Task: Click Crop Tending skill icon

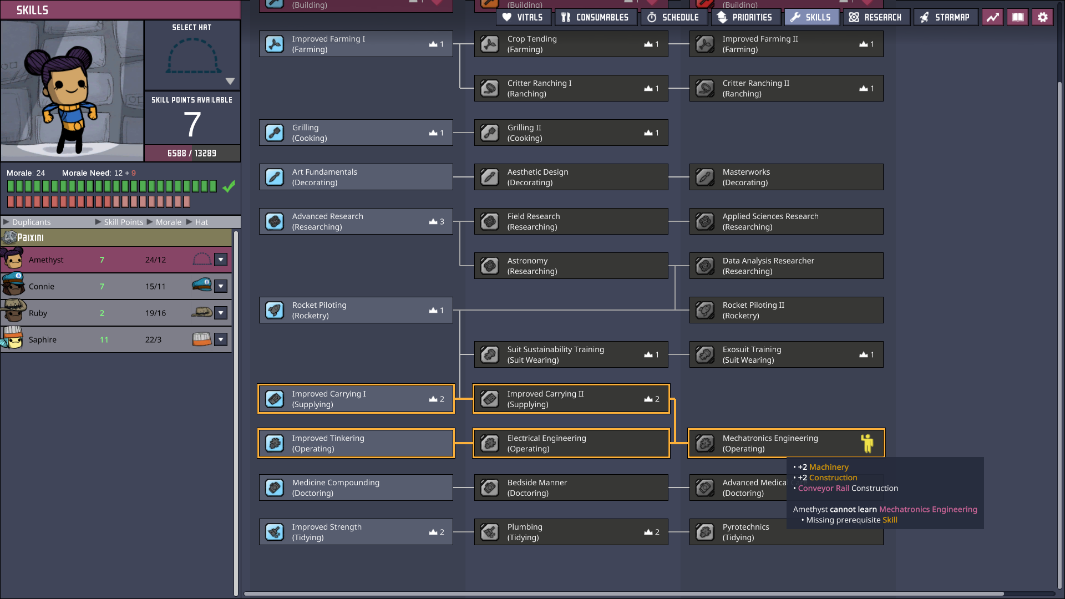Action: coord(490,44)
